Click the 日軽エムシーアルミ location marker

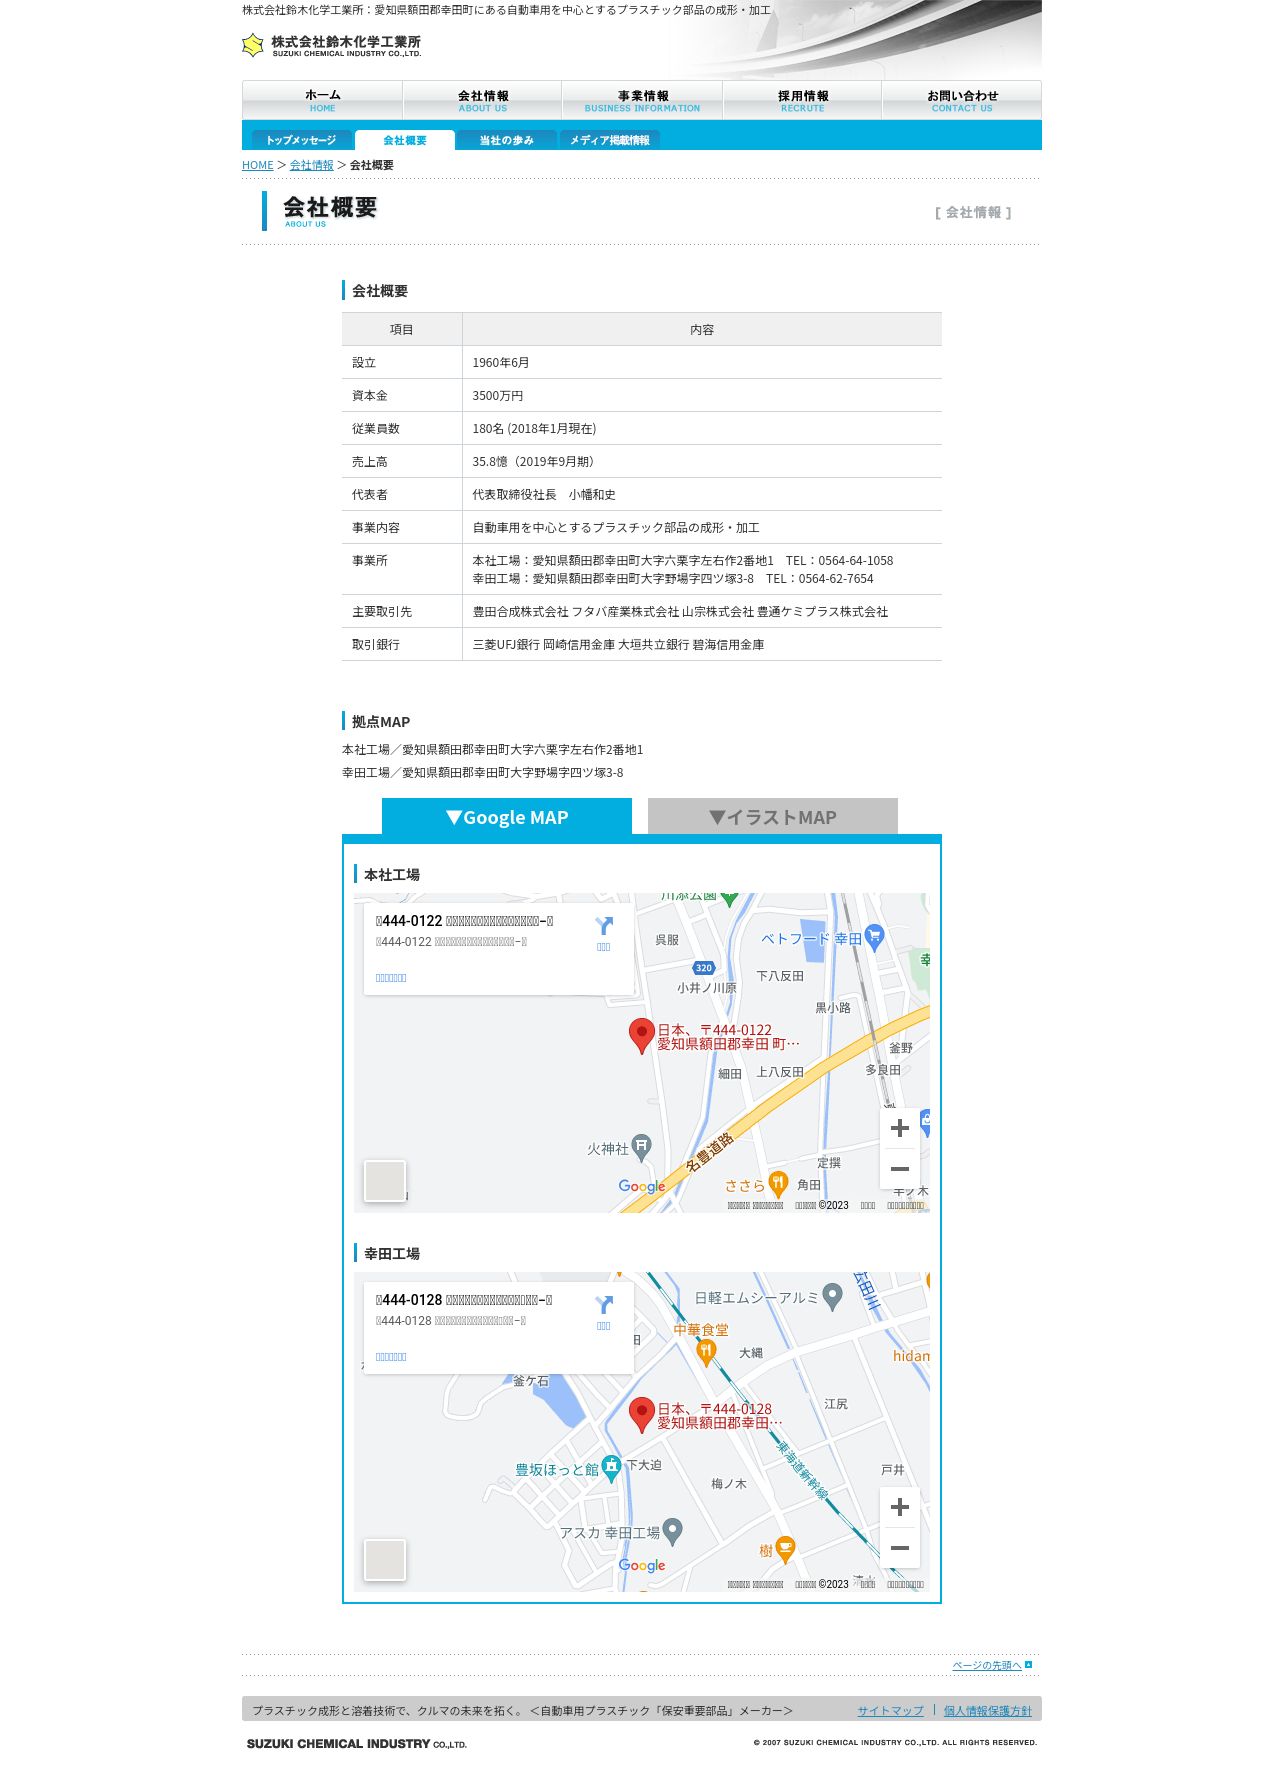[833, 1297]
